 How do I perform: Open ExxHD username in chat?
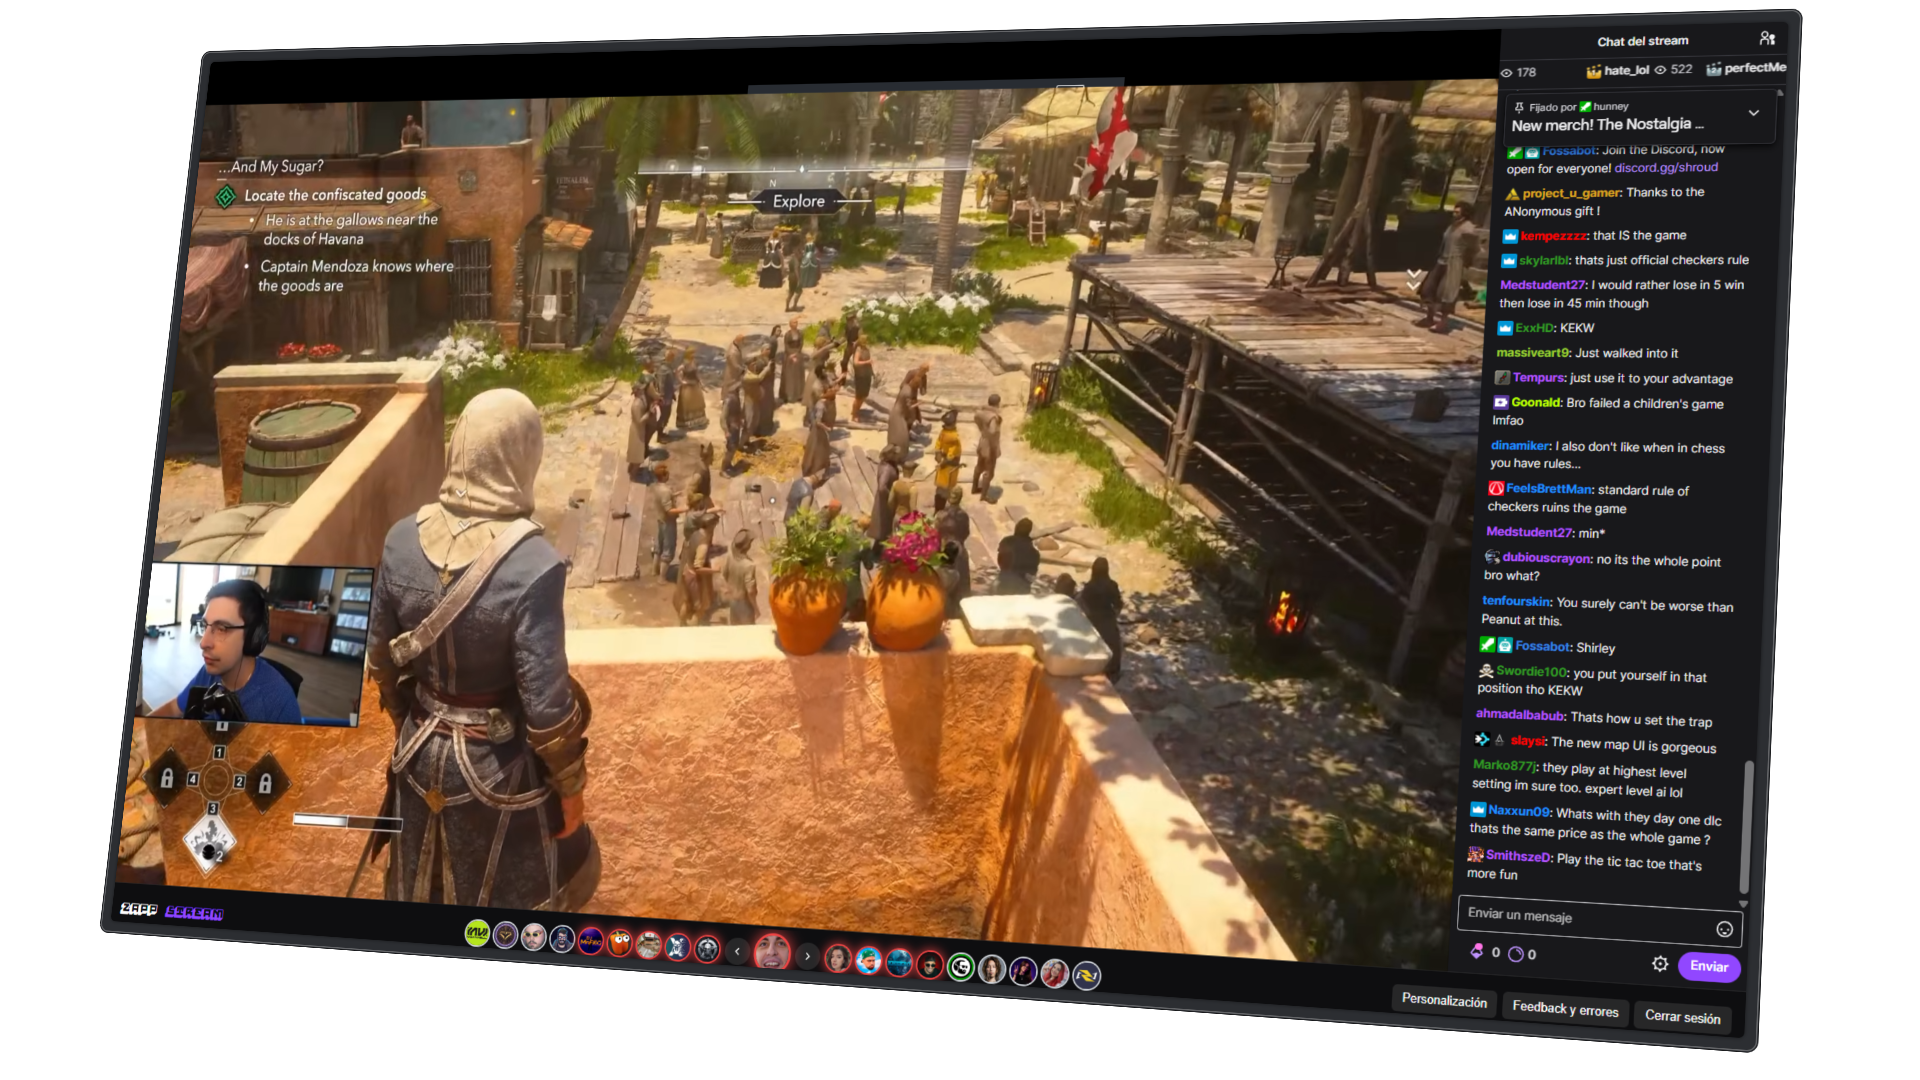pyautogui.click(x=1535, y=328)
